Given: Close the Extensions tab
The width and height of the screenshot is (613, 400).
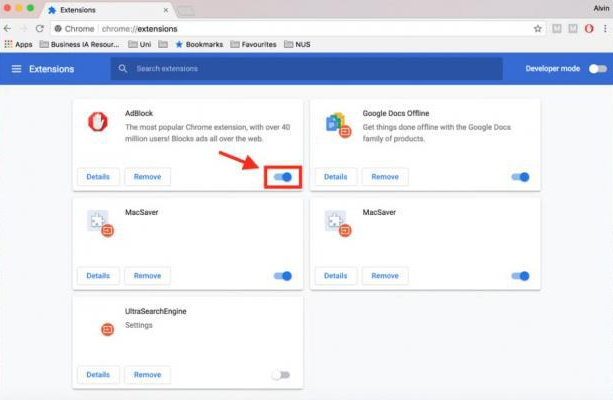Looking at the screenshot, I should tap(166, 10).
